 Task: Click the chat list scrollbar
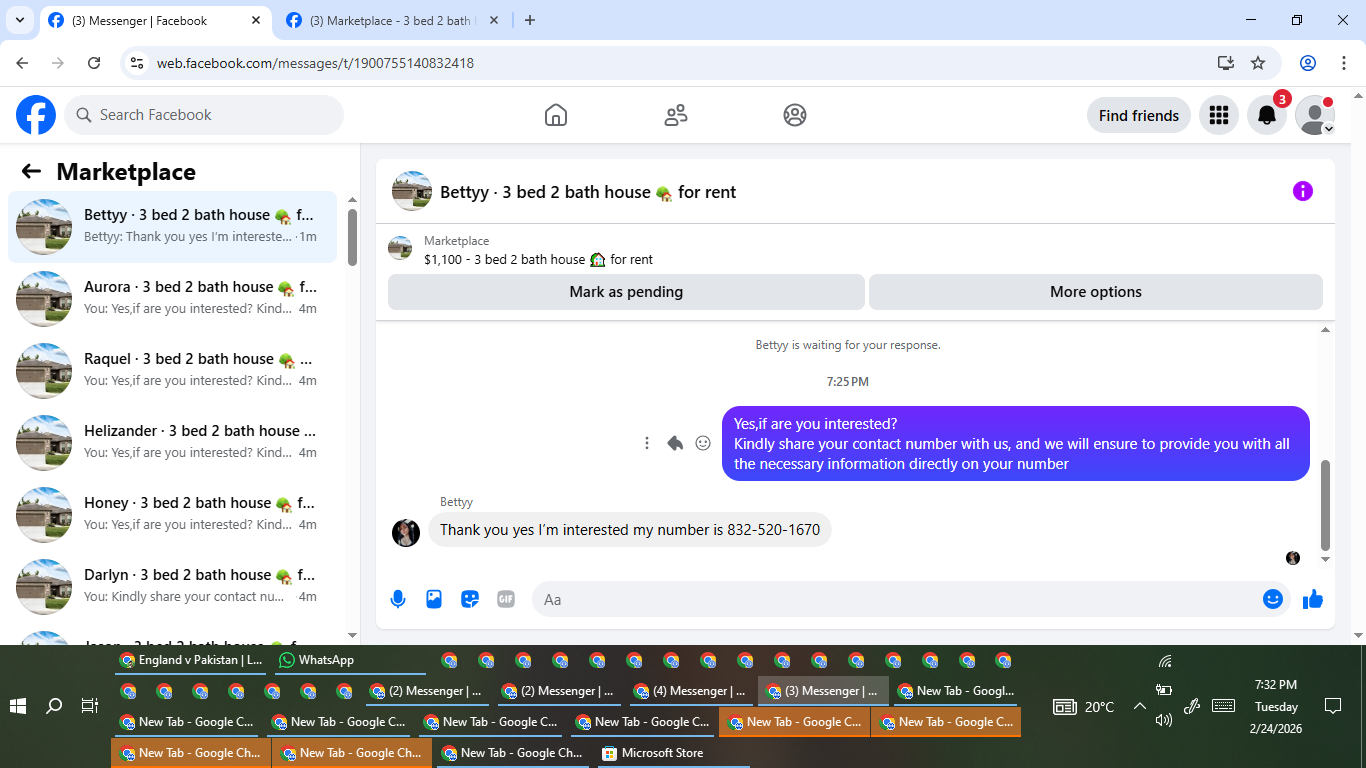coord(352,237)
